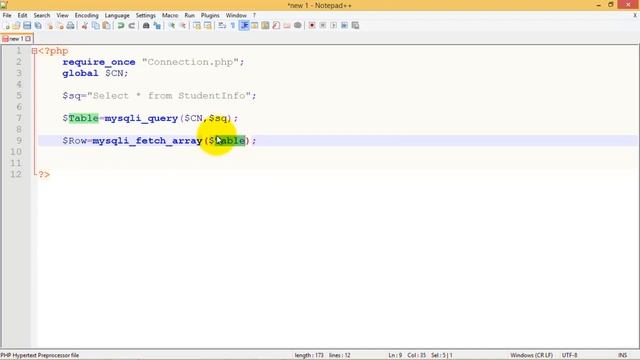This screenshot has width=640, height=360.
Task: Open the Edit menu
Action: 22,16
